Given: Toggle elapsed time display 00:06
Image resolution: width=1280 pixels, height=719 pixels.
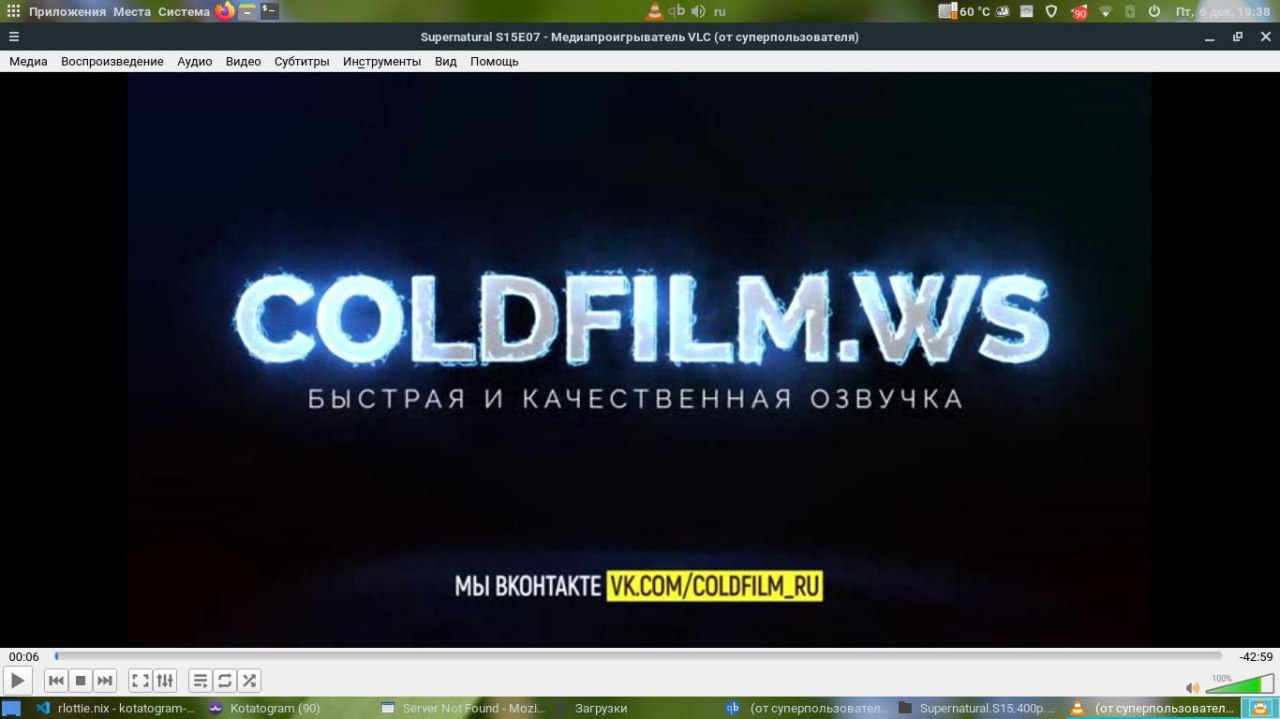Looking at the screenshot, I should (x=24, y=657).
